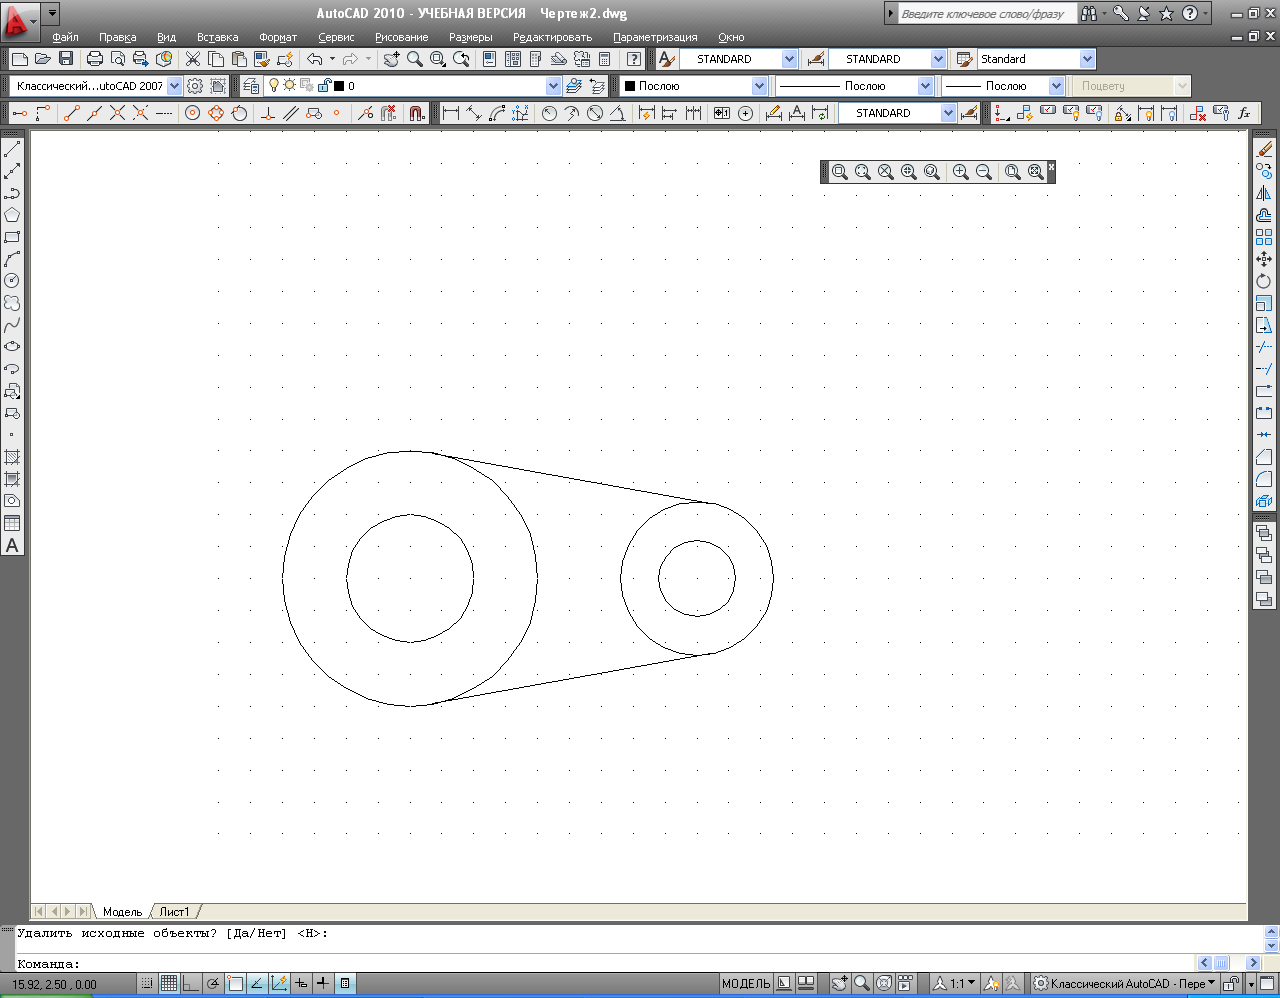Click the Zoom Out magnifier icon
1280x998 pixels.
984,172
